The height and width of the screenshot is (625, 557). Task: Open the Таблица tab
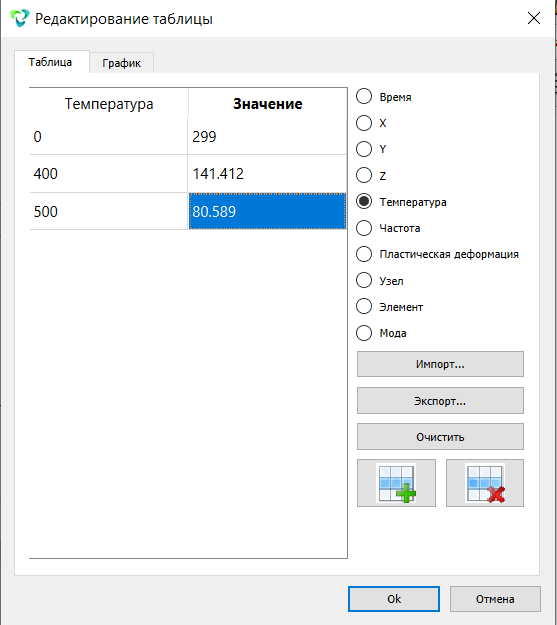click(51, 62)
